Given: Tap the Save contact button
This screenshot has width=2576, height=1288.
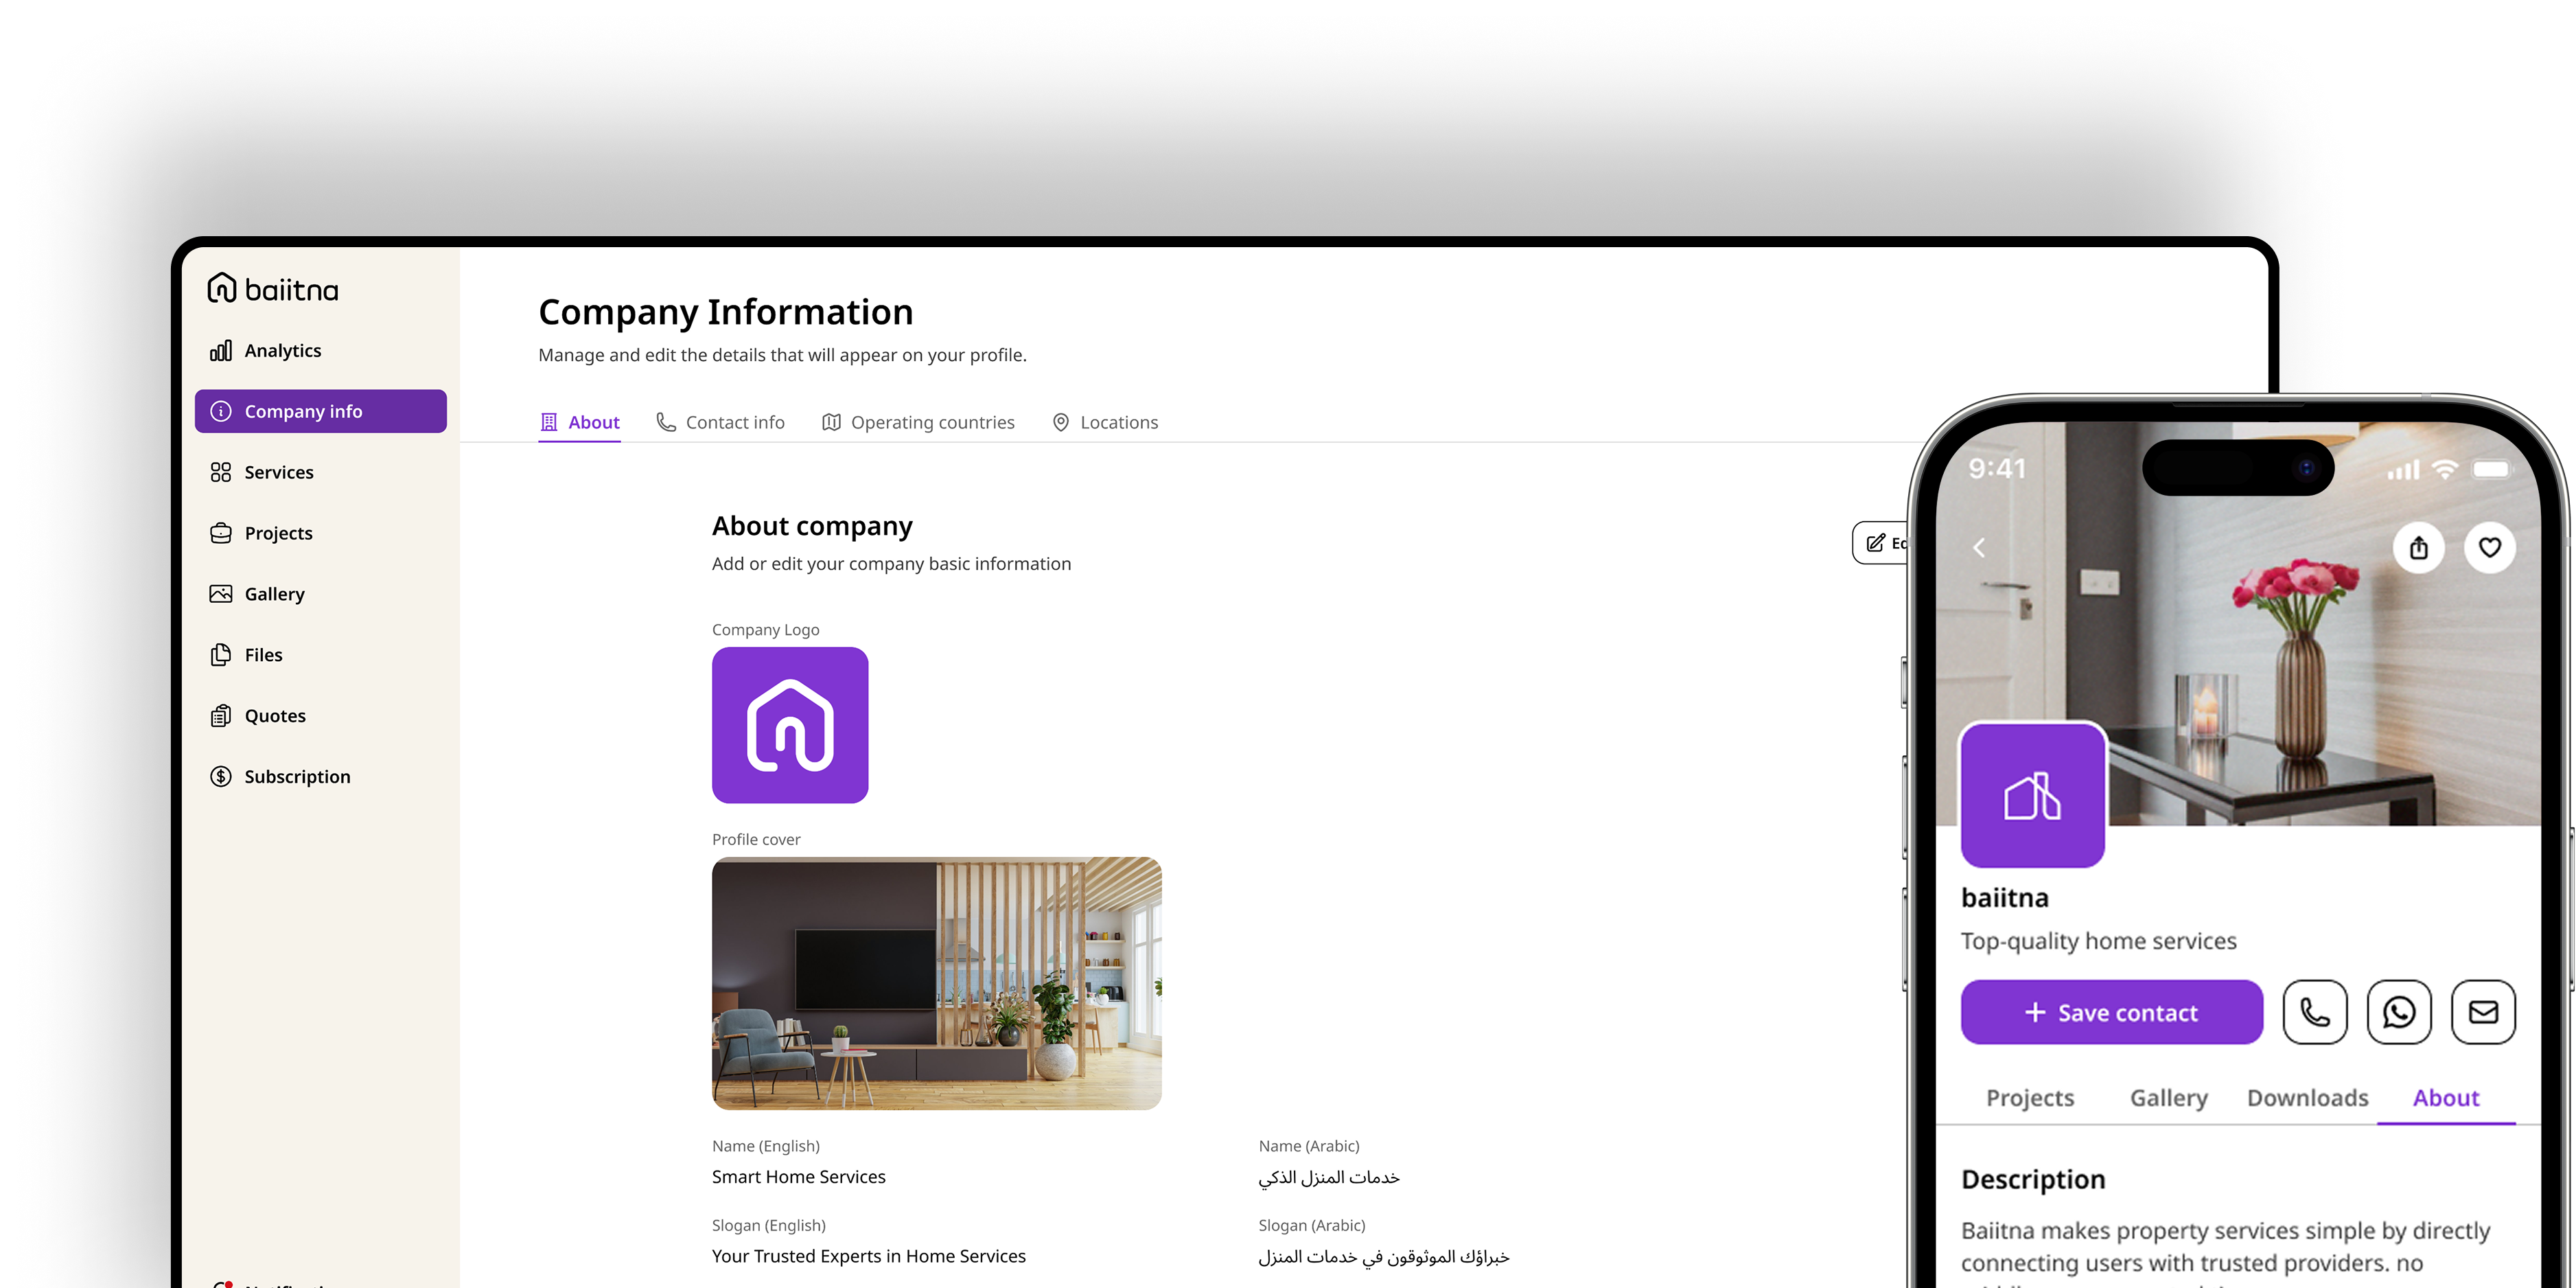Looking at the screenshot, I should 2112,1013.
